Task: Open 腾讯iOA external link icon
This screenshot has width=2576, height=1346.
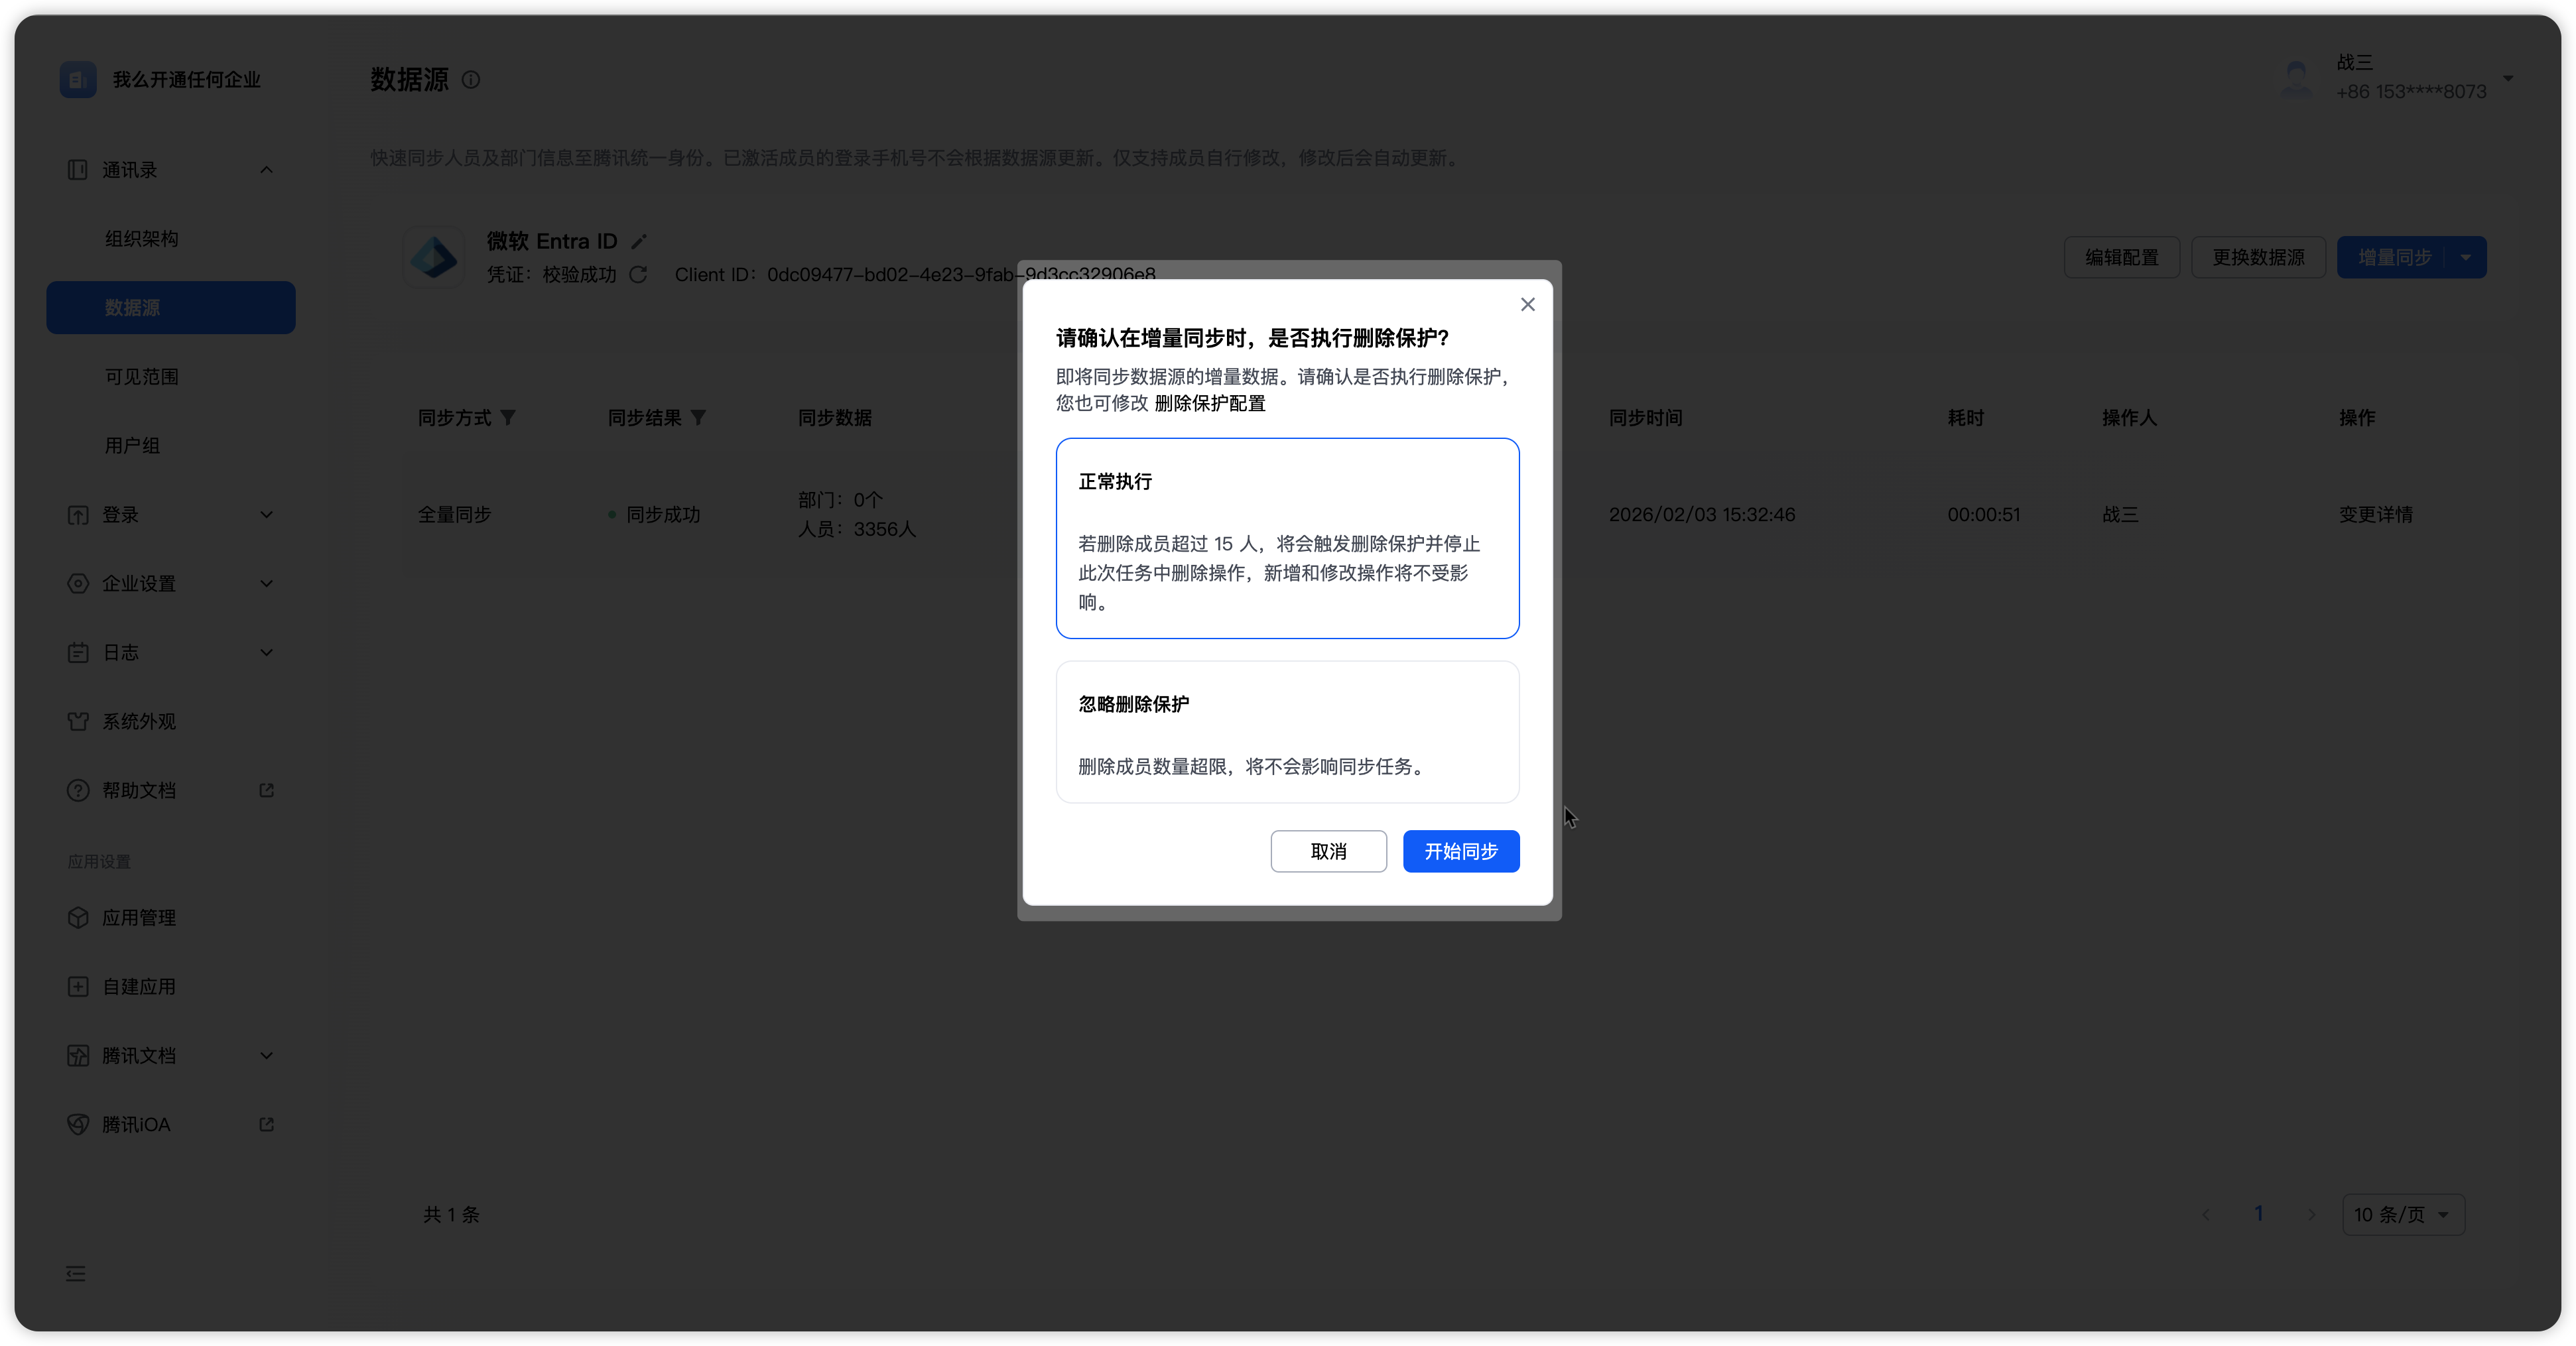Action: [x=266, y=1124]
